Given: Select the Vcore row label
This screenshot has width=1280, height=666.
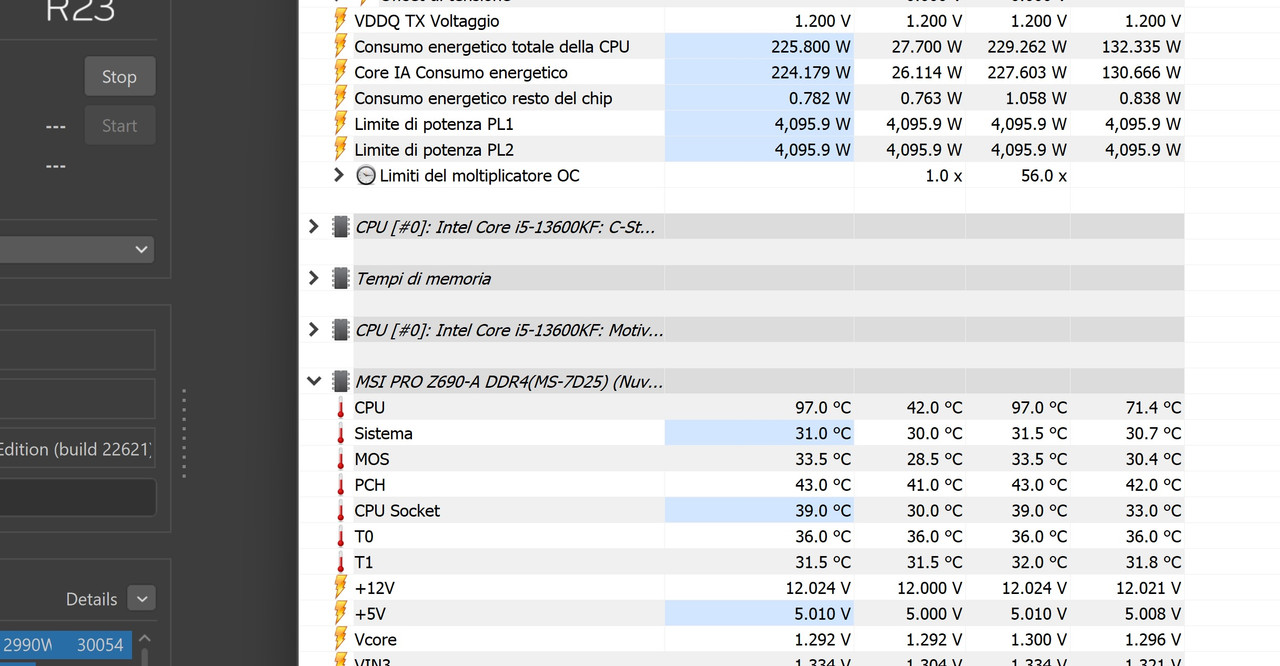Looking at the screenshot, I should [x=375, y=639].
